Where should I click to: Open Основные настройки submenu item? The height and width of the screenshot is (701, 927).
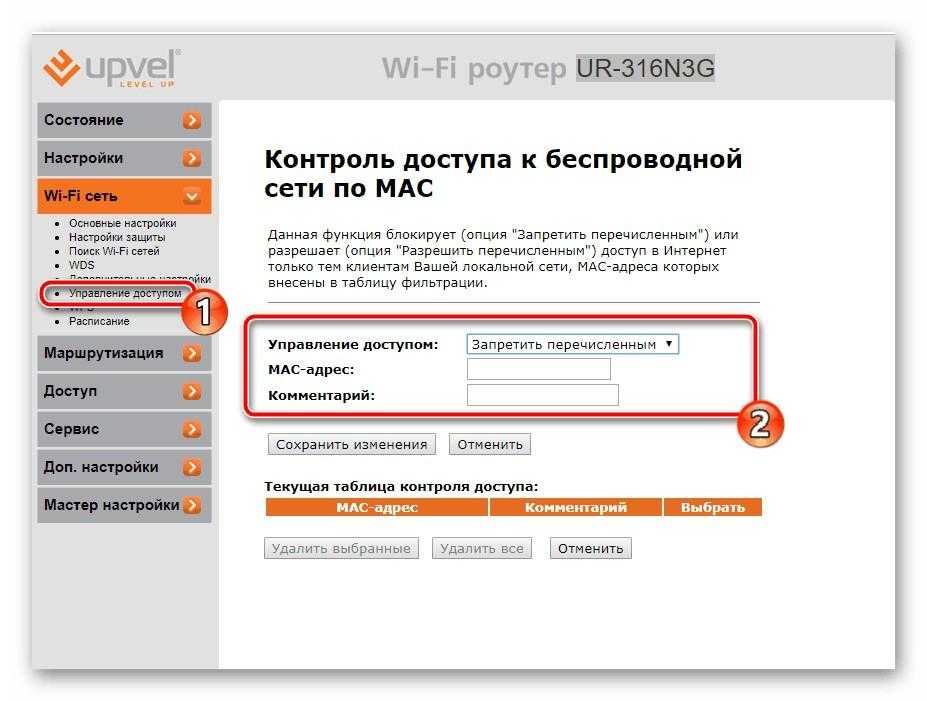point(122,223)
